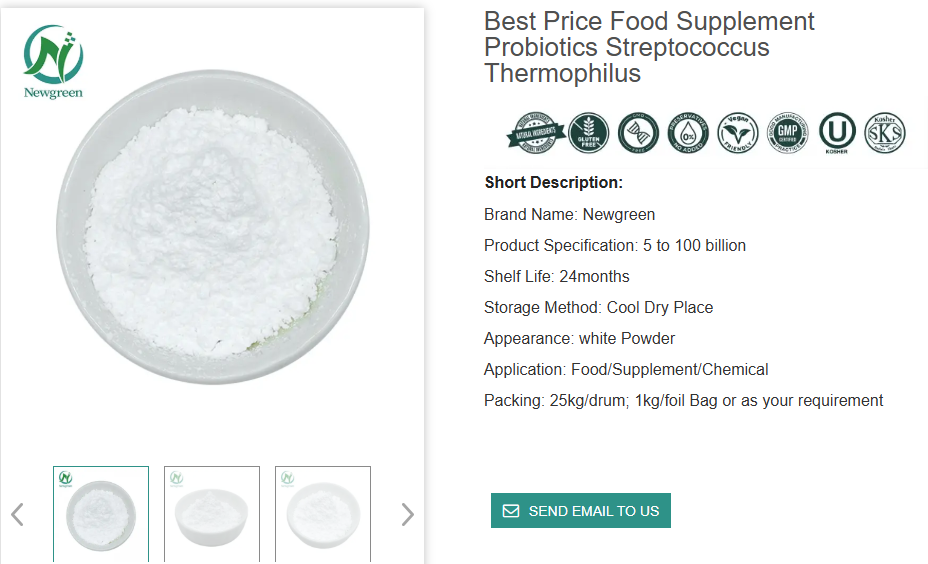Click the SKS Kosher badge
928x564 pixels.
coord(885,133)
